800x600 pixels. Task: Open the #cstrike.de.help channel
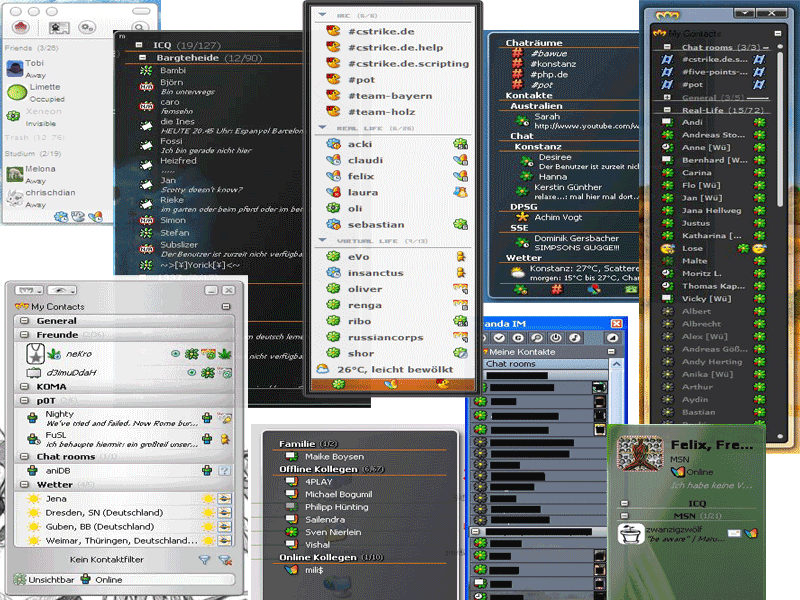click(x=395, y=47)
